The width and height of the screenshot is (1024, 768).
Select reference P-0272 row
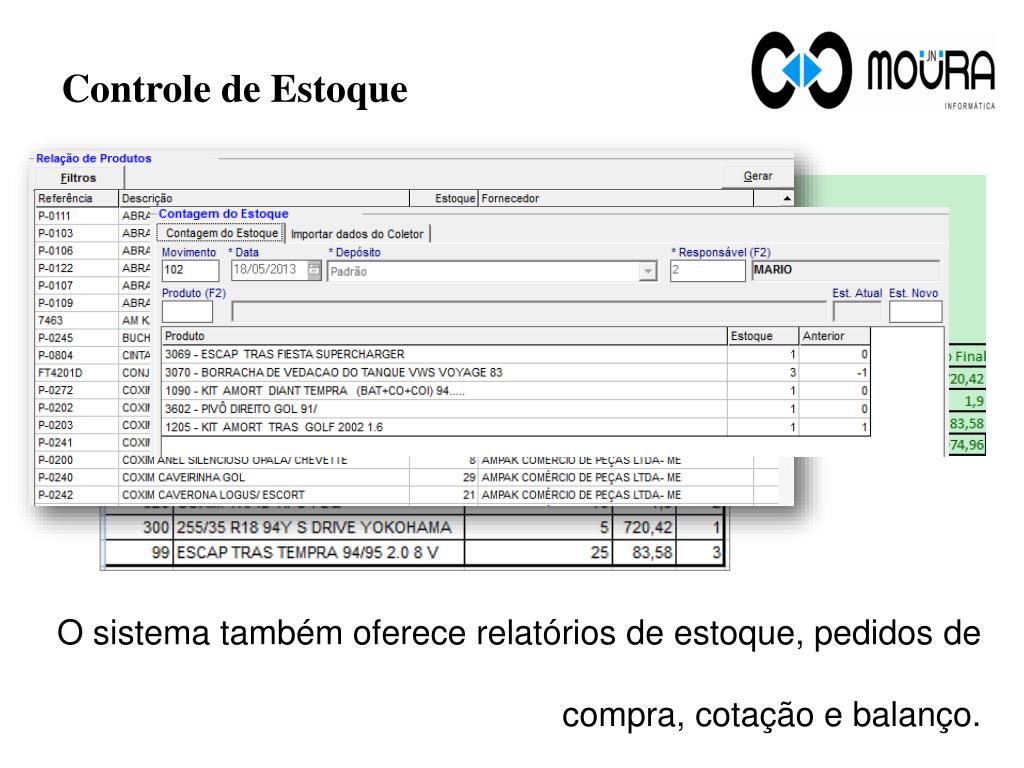(76, 391)
